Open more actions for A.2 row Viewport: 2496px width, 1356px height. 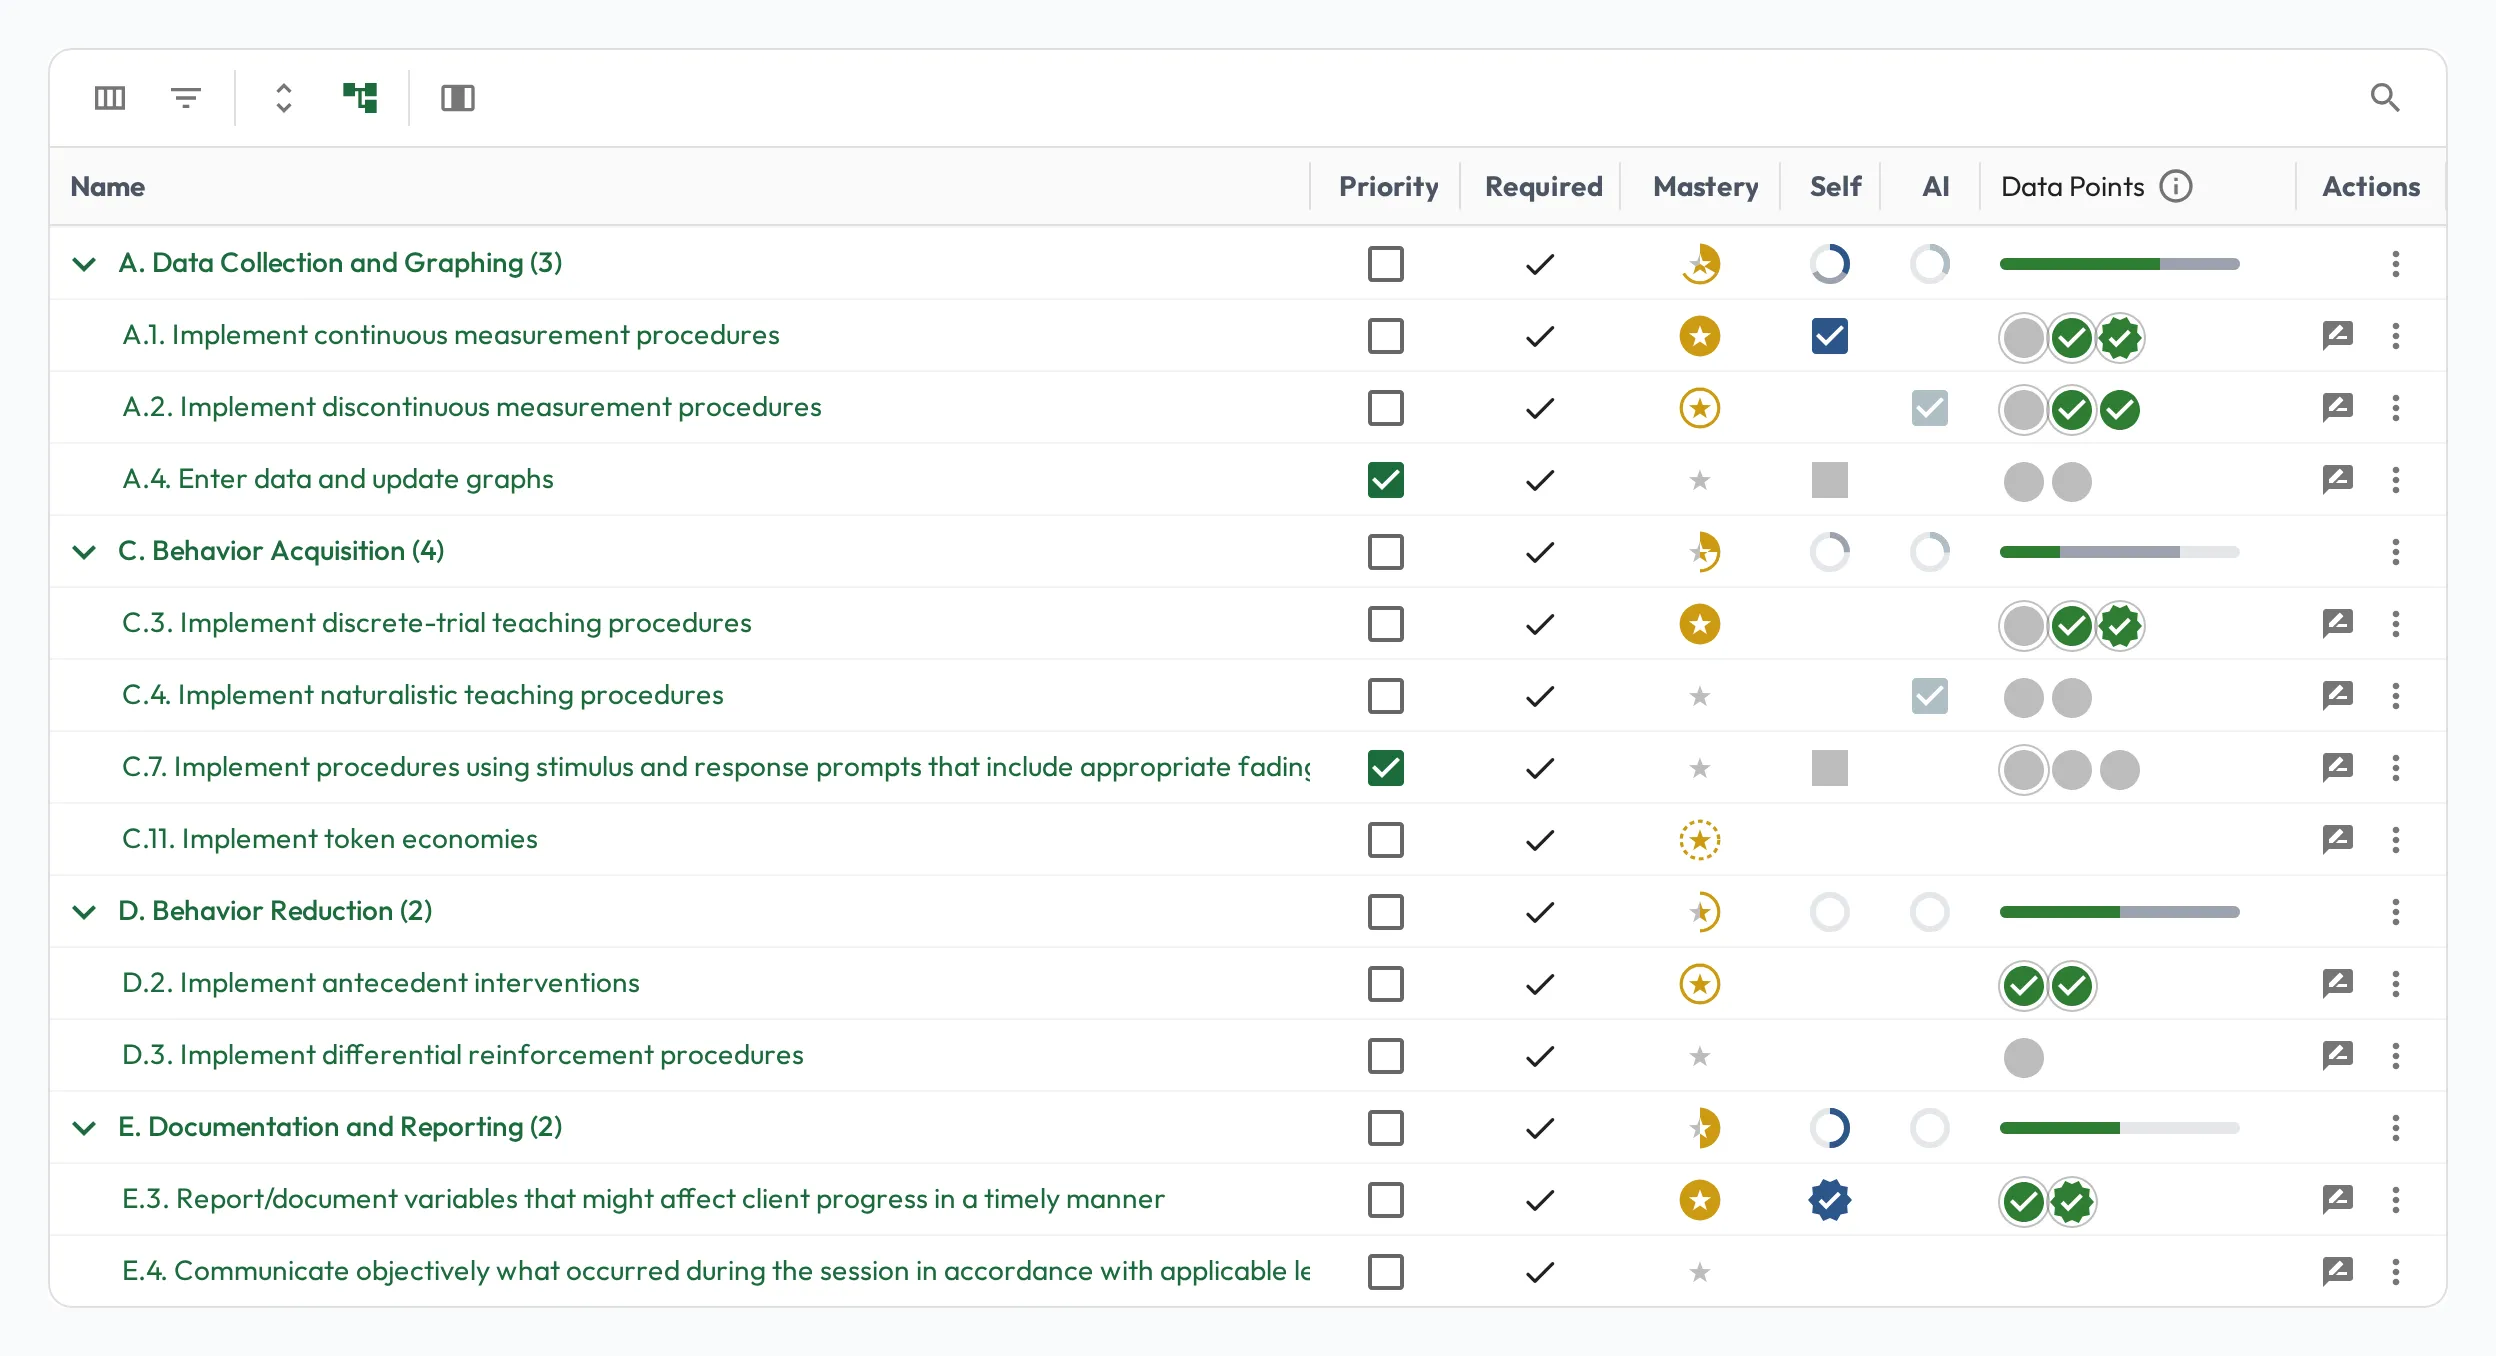(2396, 408)
